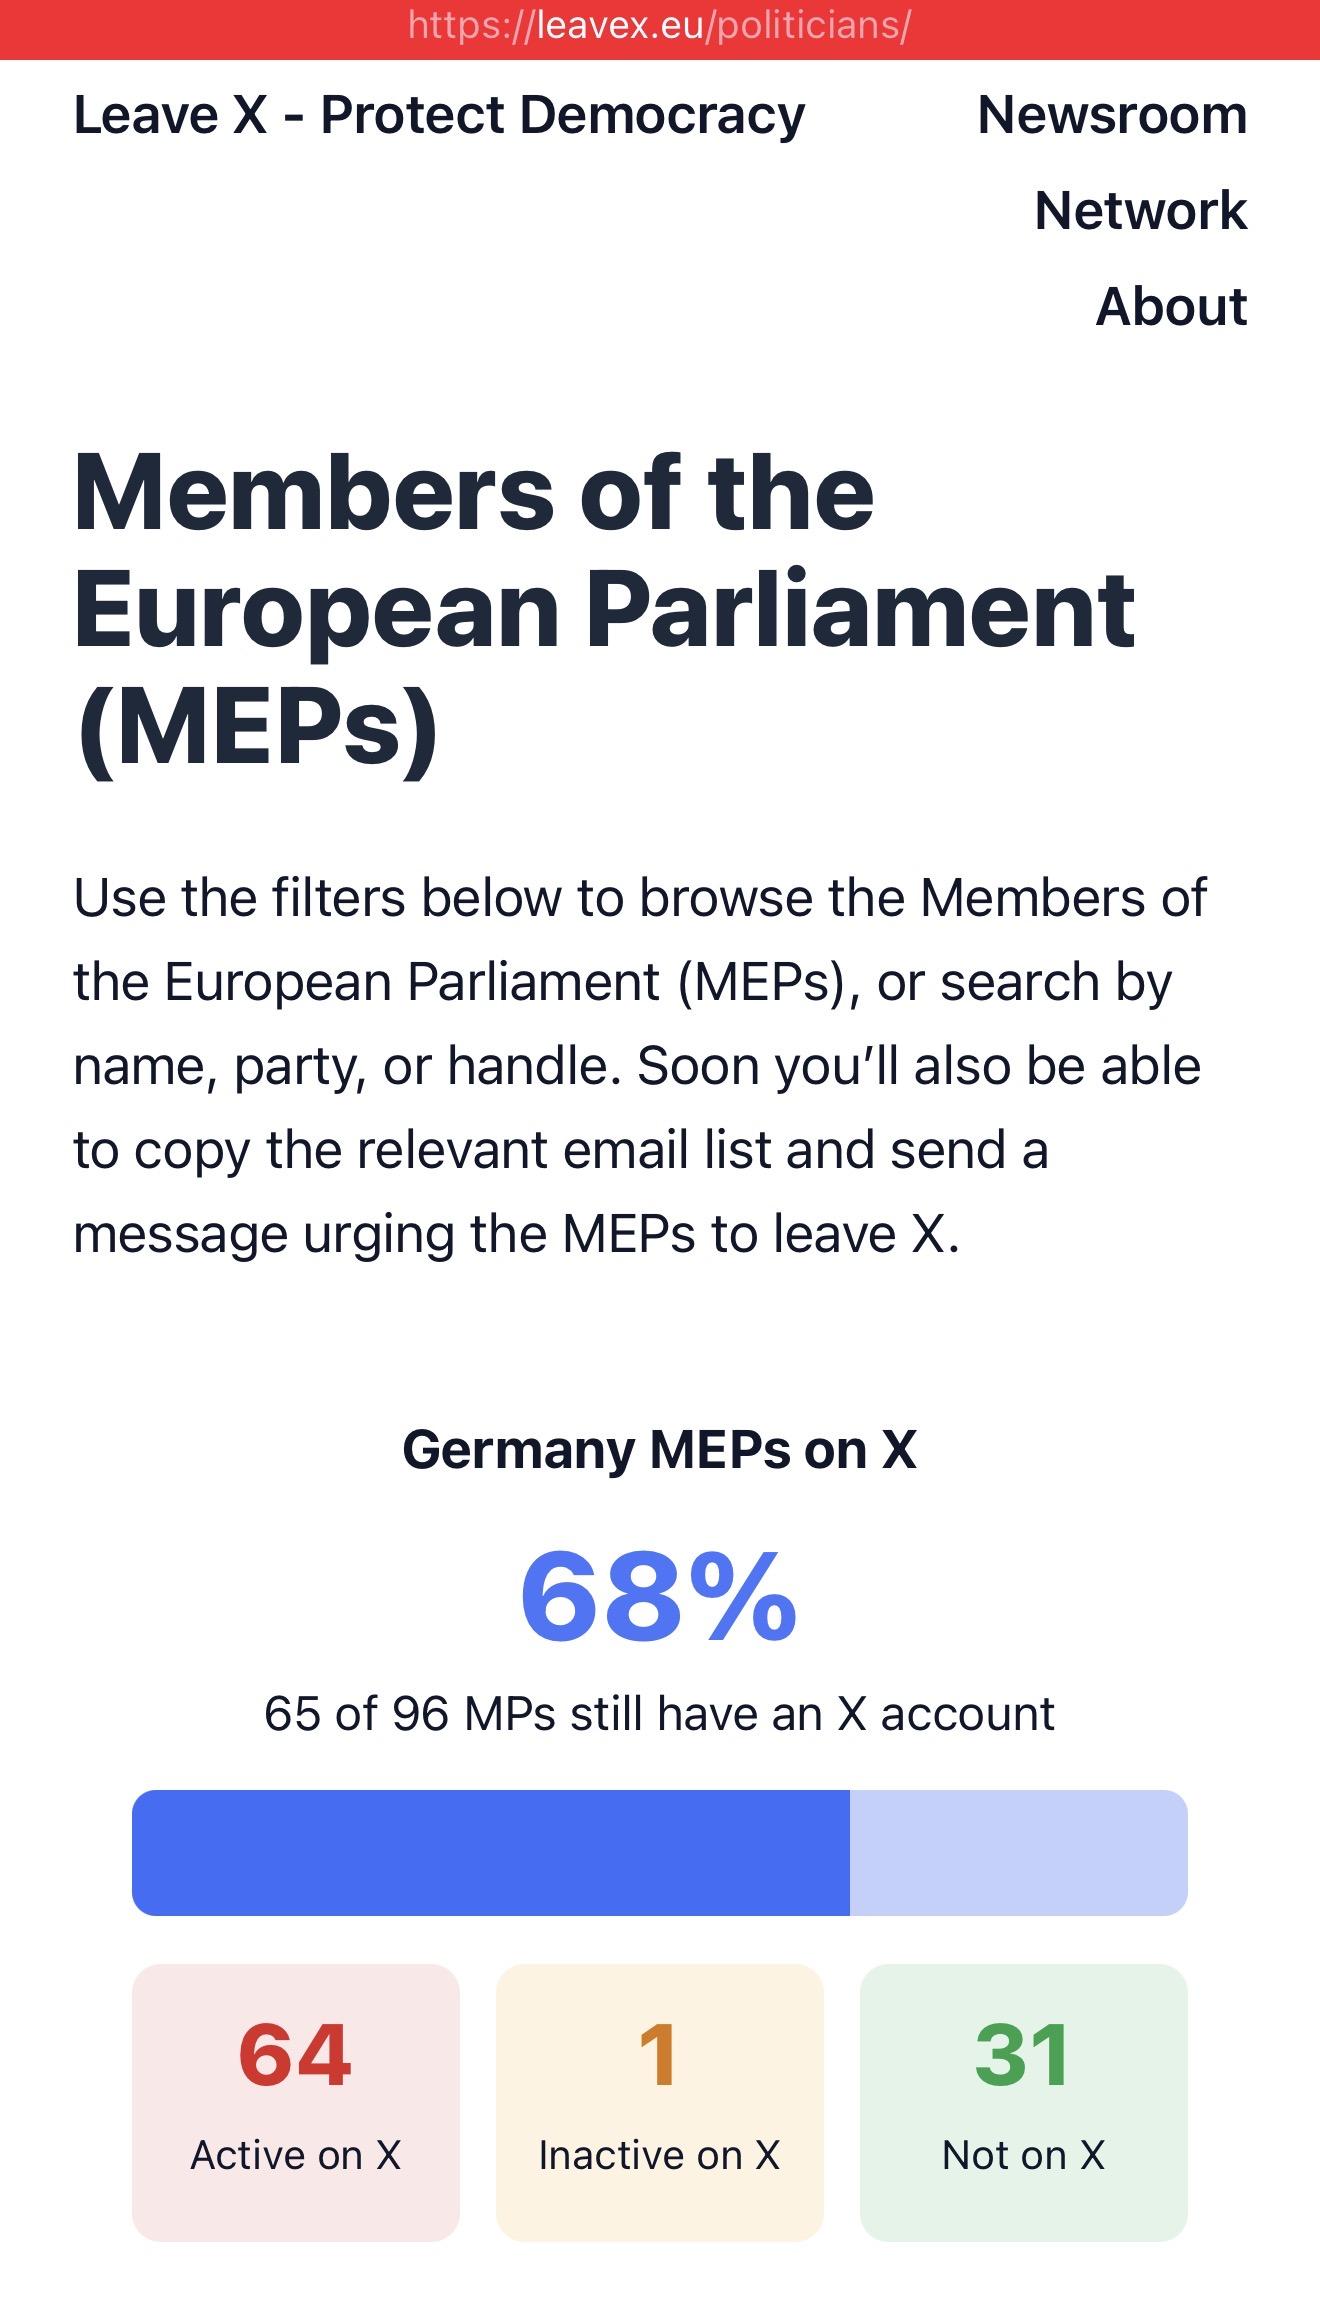Select the Germany MEPs on X title
1320x2314 pixels.
[x=659, y=1449]
